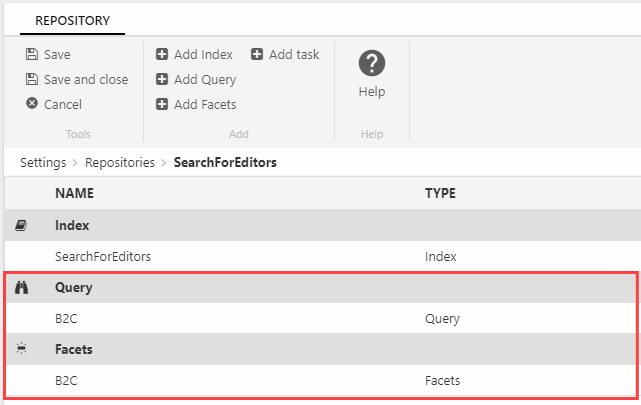Open the SearchForEditors index row
Image resolution: width=641 pixels, height=405 pixels.
pos(103,257)
